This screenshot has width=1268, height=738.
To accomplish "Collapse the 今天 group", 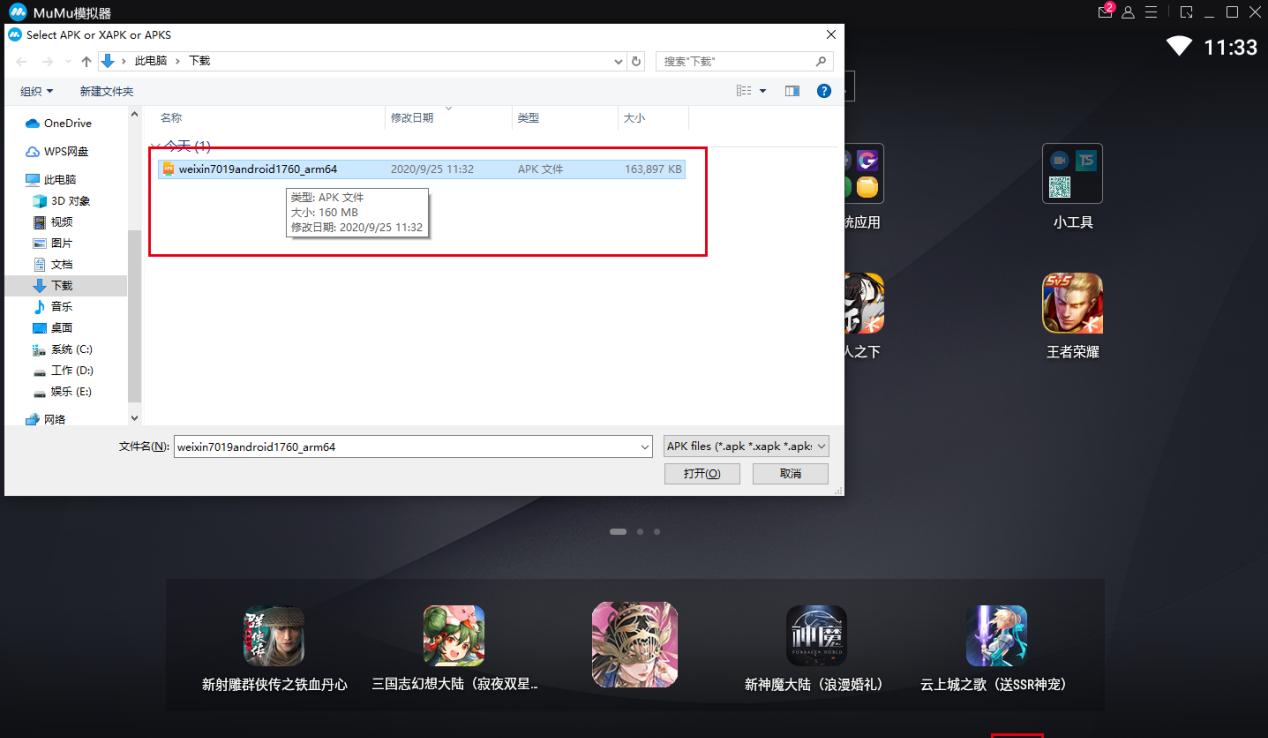I will pos(155,147).
